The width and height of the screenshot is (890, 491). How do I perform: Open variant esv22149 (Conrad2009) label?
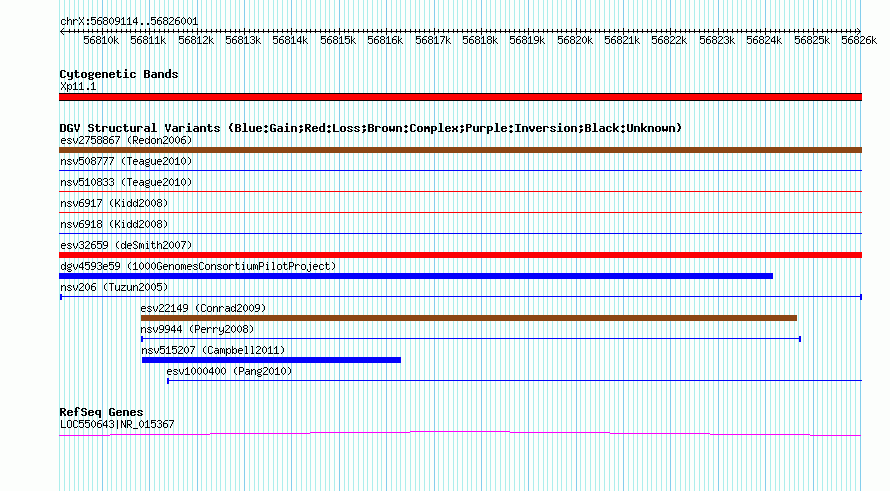pyautogui.click(x=203, y=308)
